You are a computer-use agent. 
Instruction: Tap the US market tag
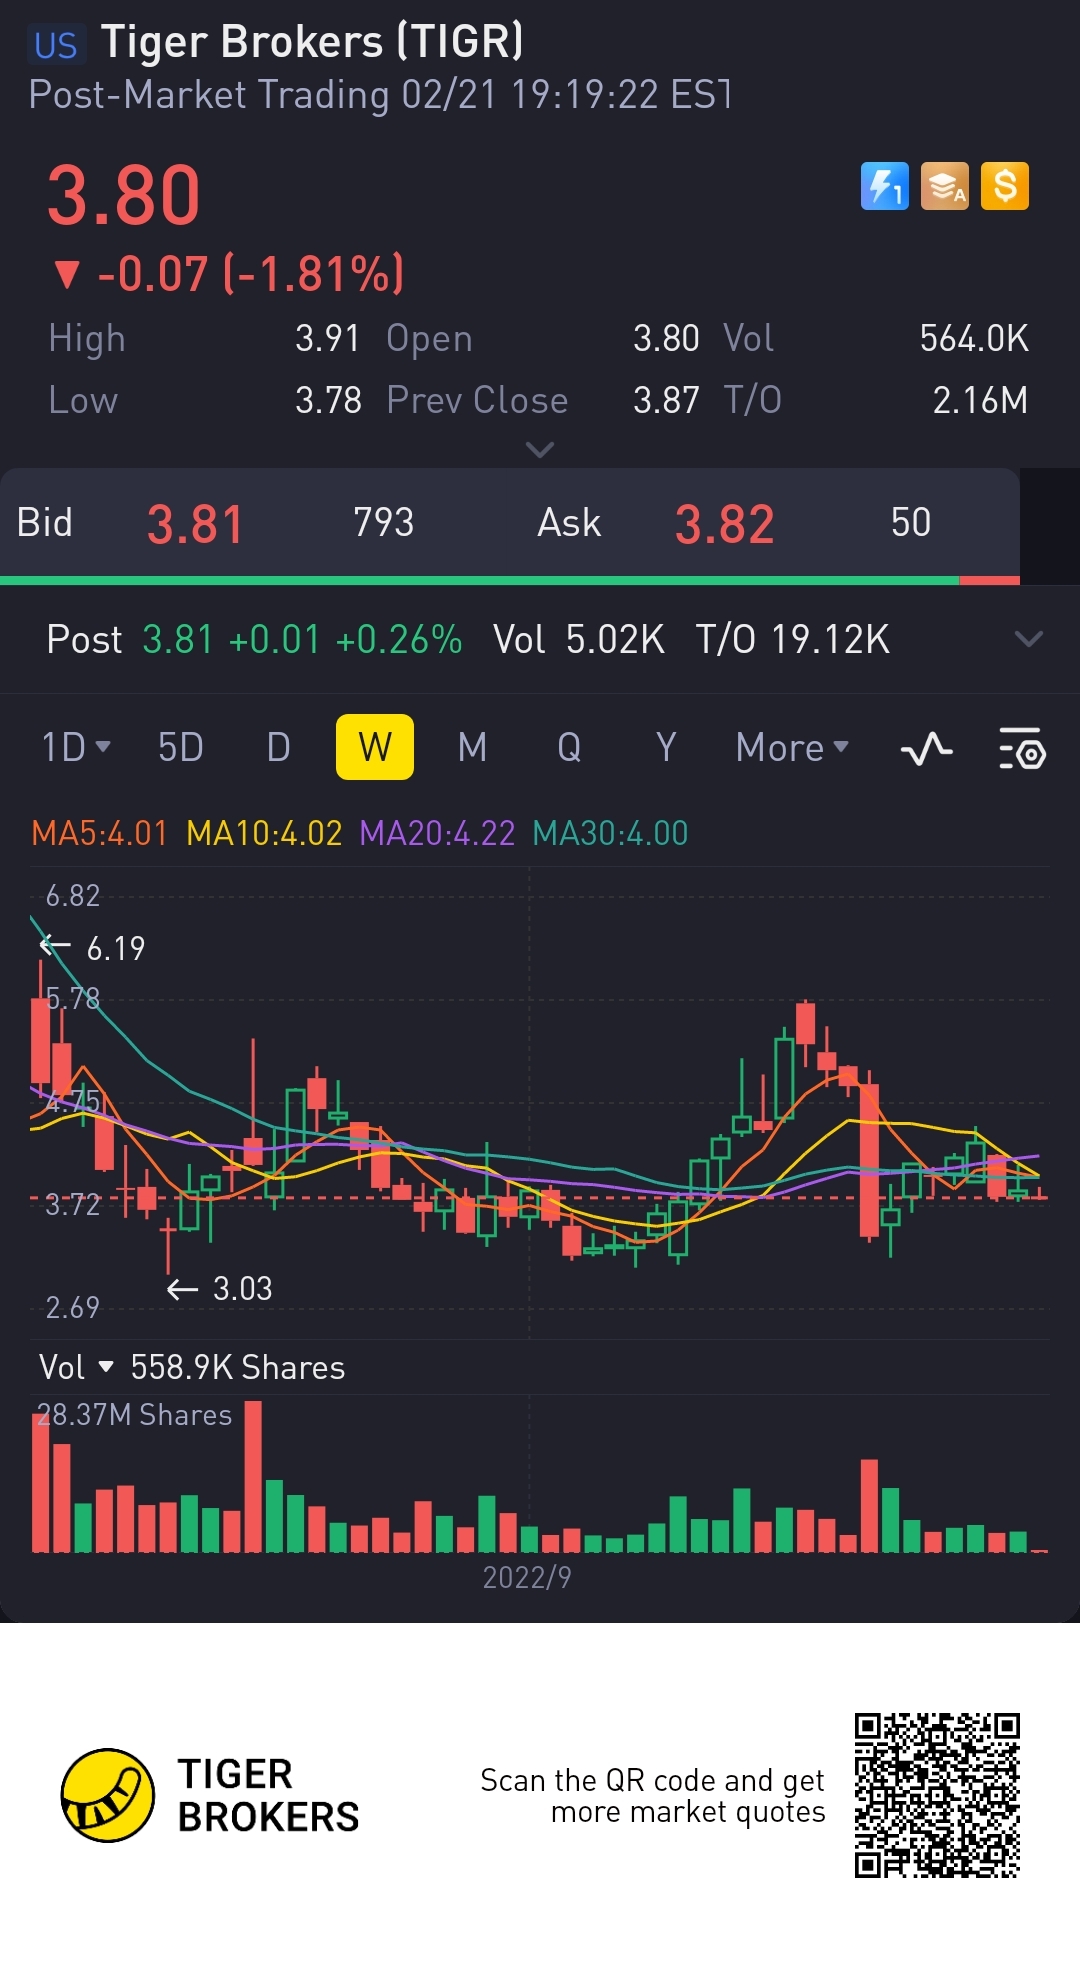(x=56, y=46)
